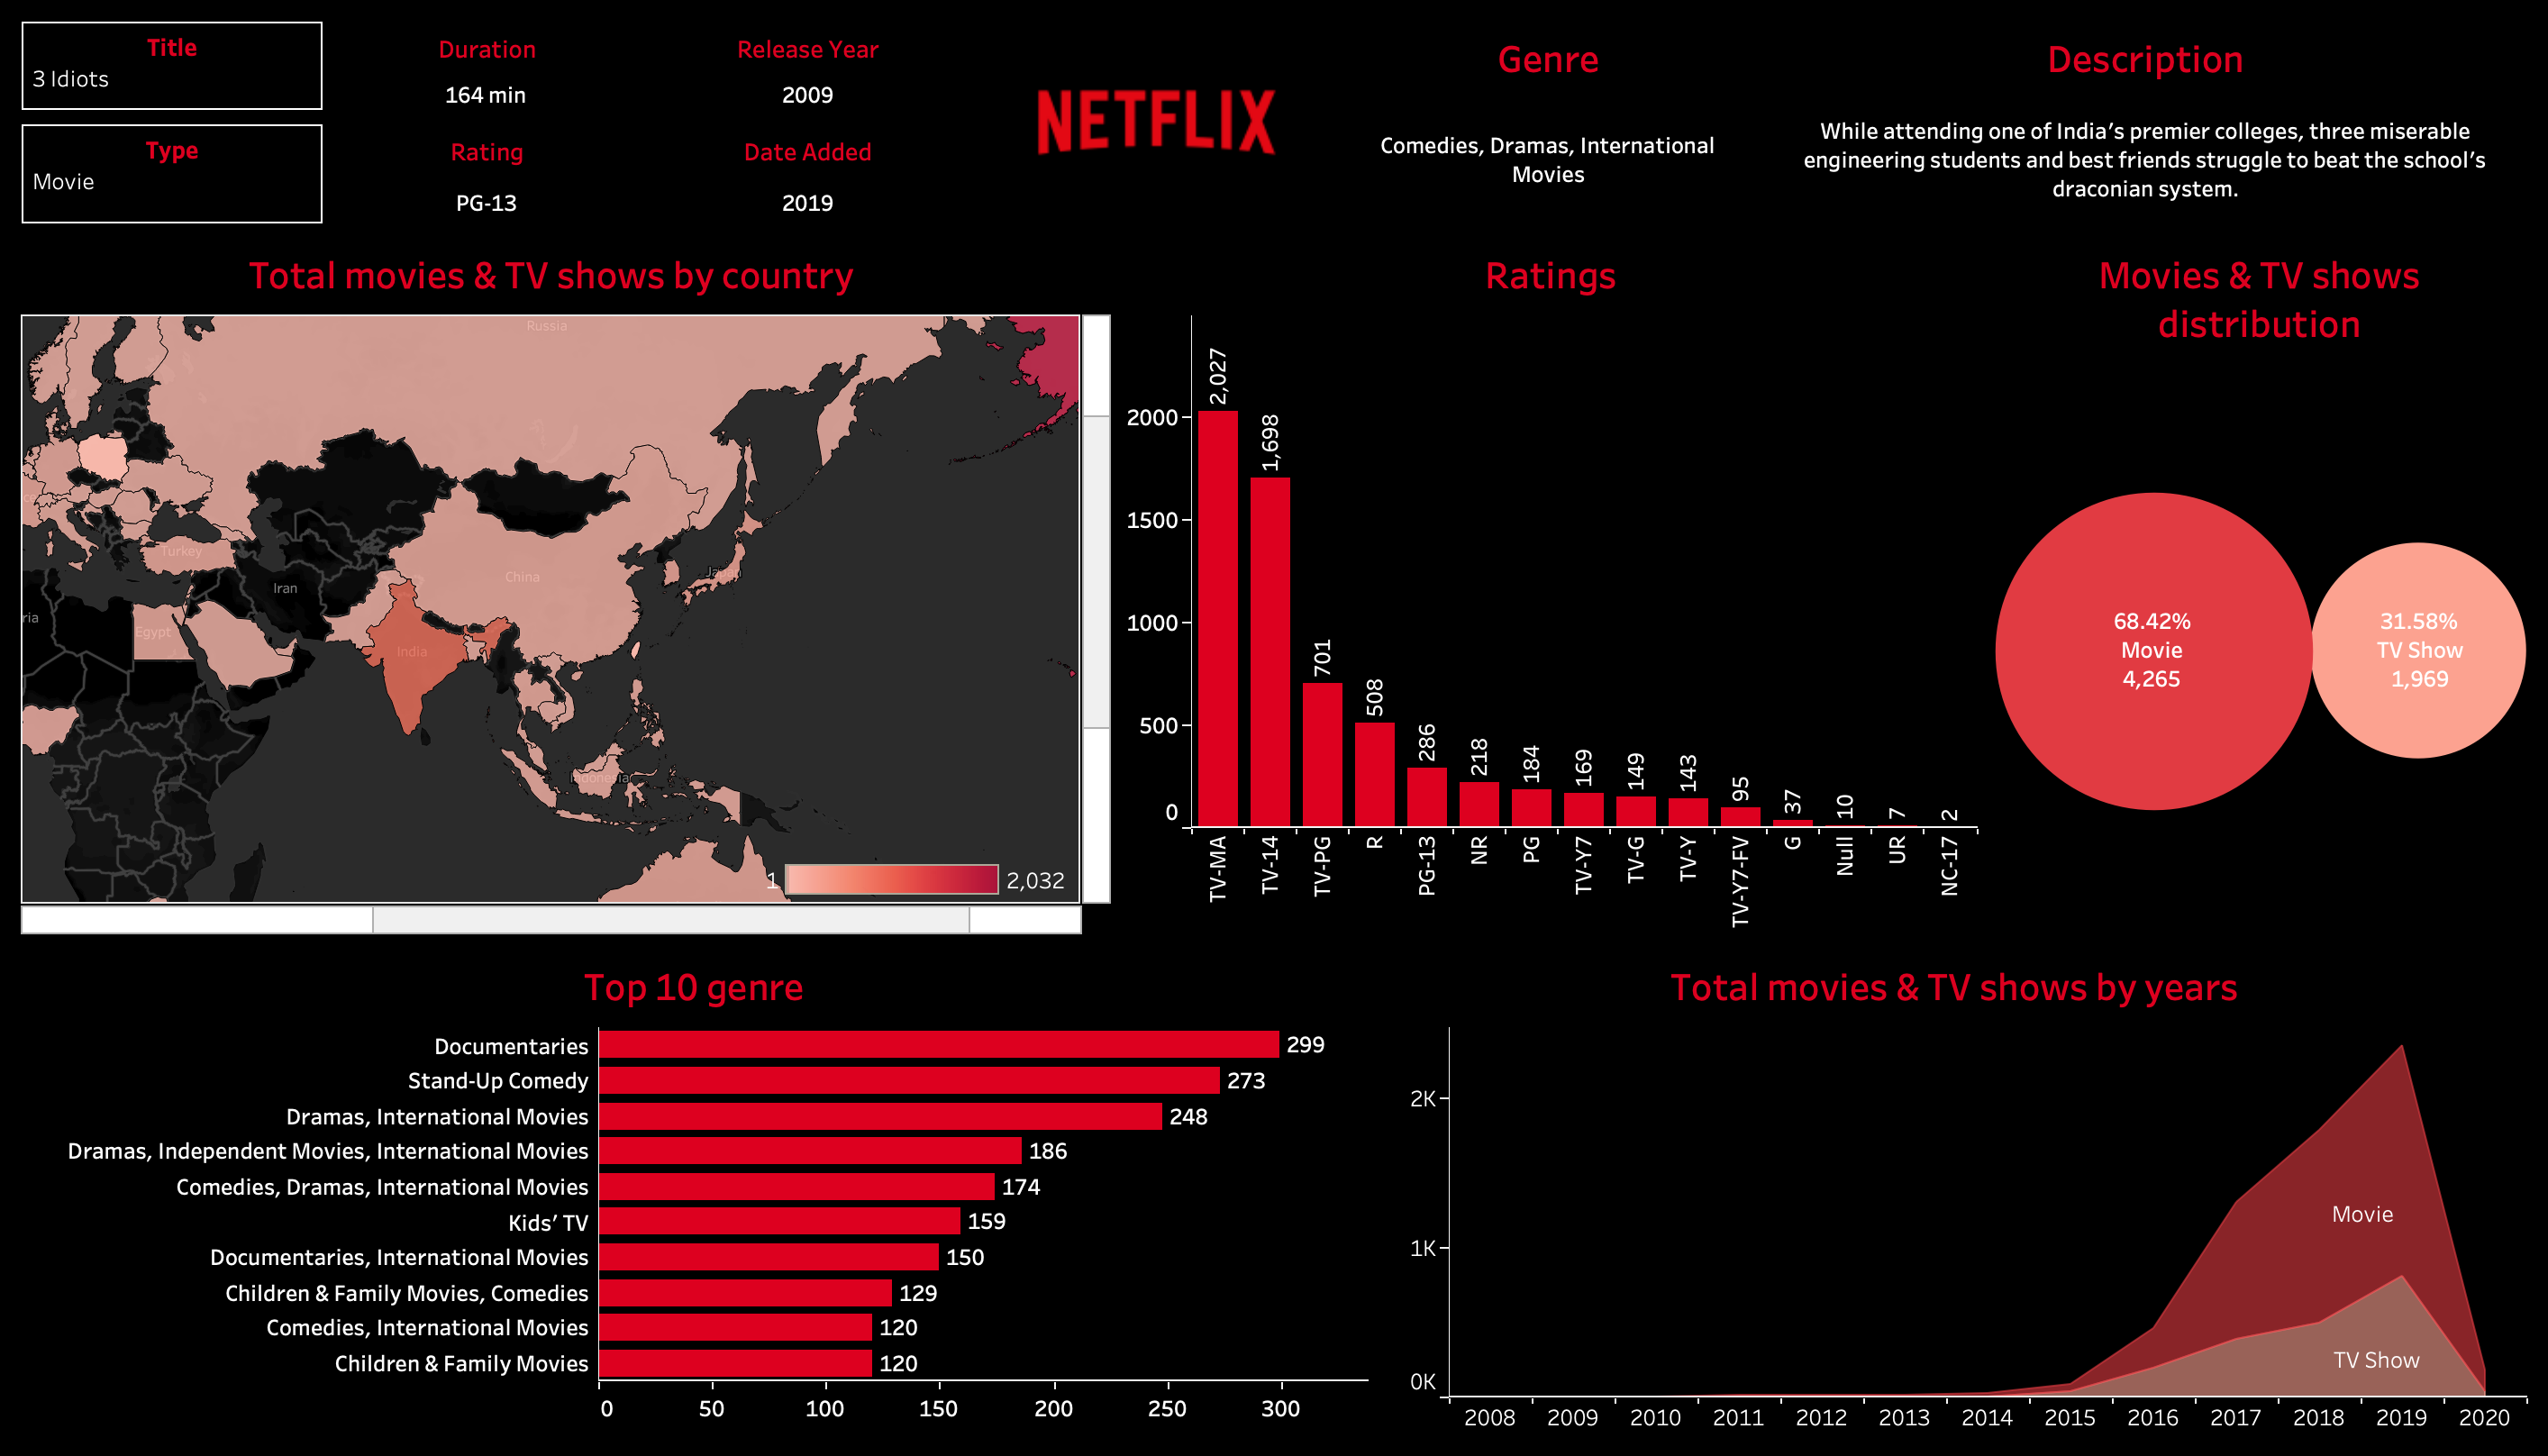Open the Title filter box showing 3 Idiots
This screenshot has height=1456, width=2548.
pyautogui.click(x=171, y=66)
